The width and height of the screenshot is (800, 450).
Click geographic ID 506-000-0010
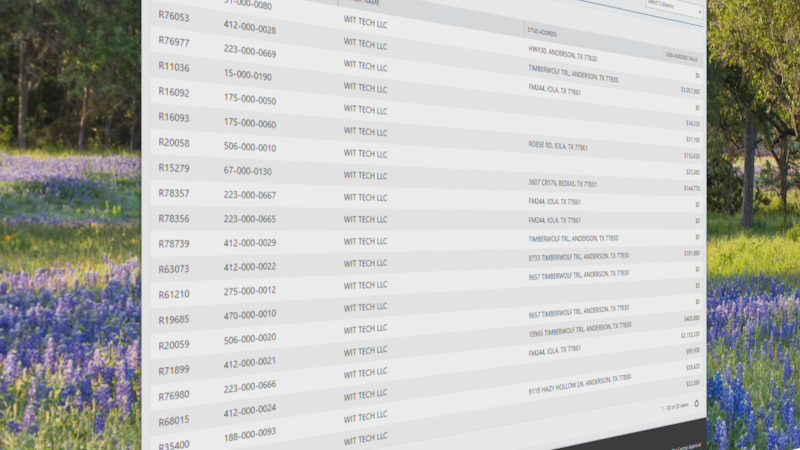click(249, 147)
